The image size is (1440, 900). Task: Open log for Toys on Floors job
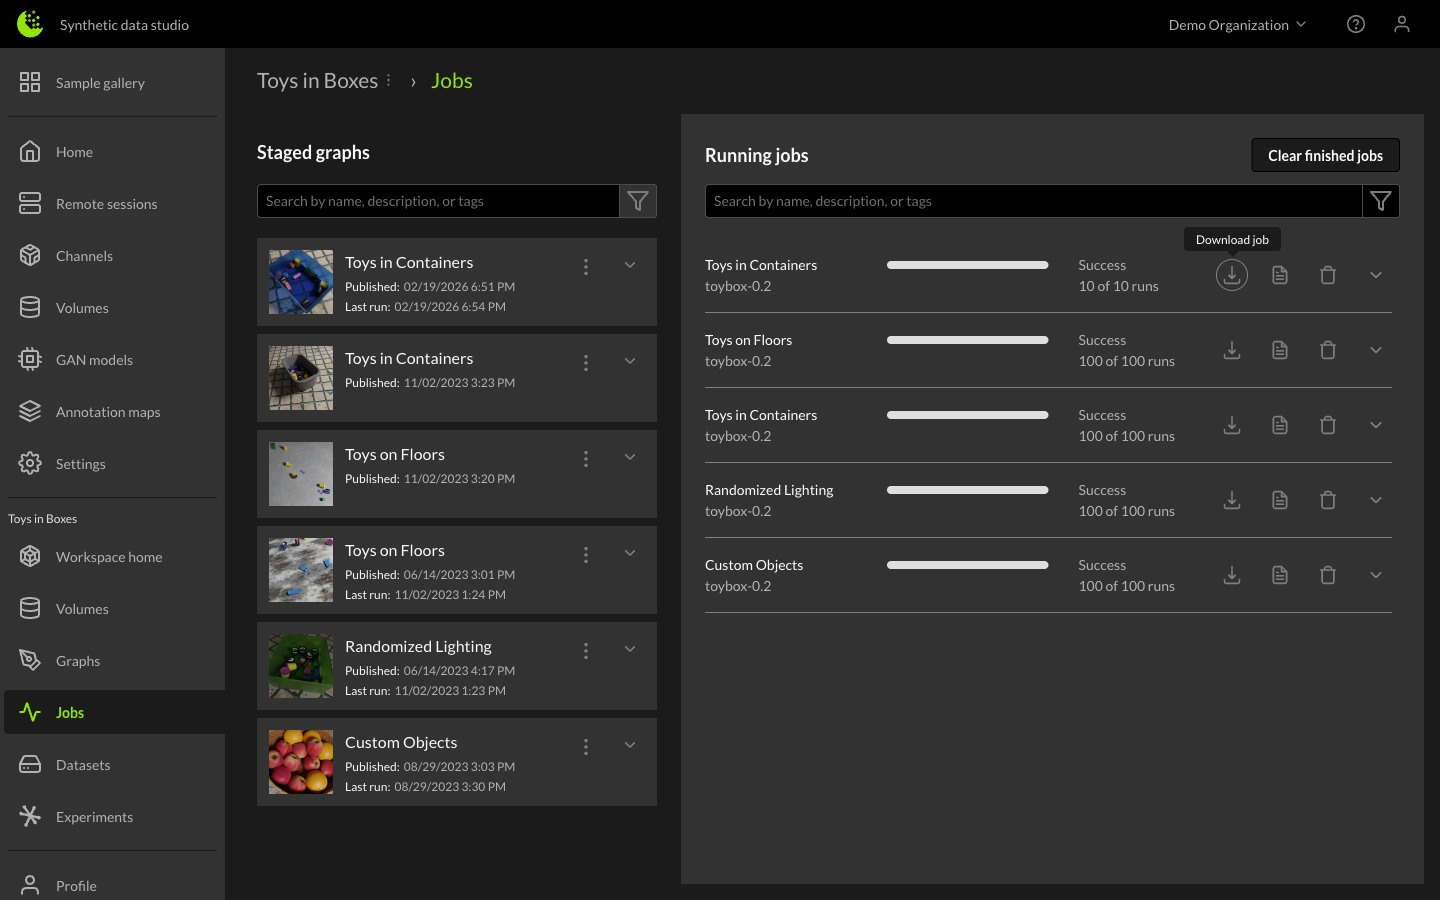pos(1279,350)
